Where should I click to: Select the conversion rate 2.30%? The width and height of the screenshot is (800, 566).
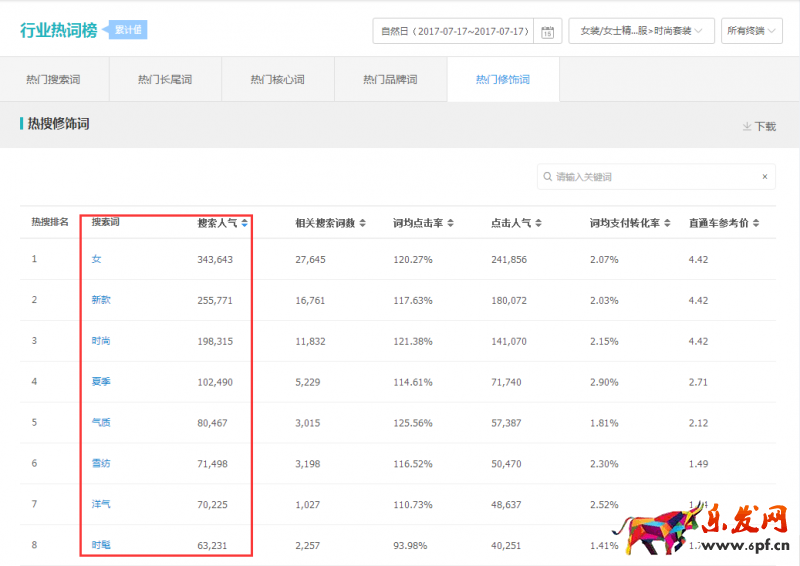click(x=604, y=464)
